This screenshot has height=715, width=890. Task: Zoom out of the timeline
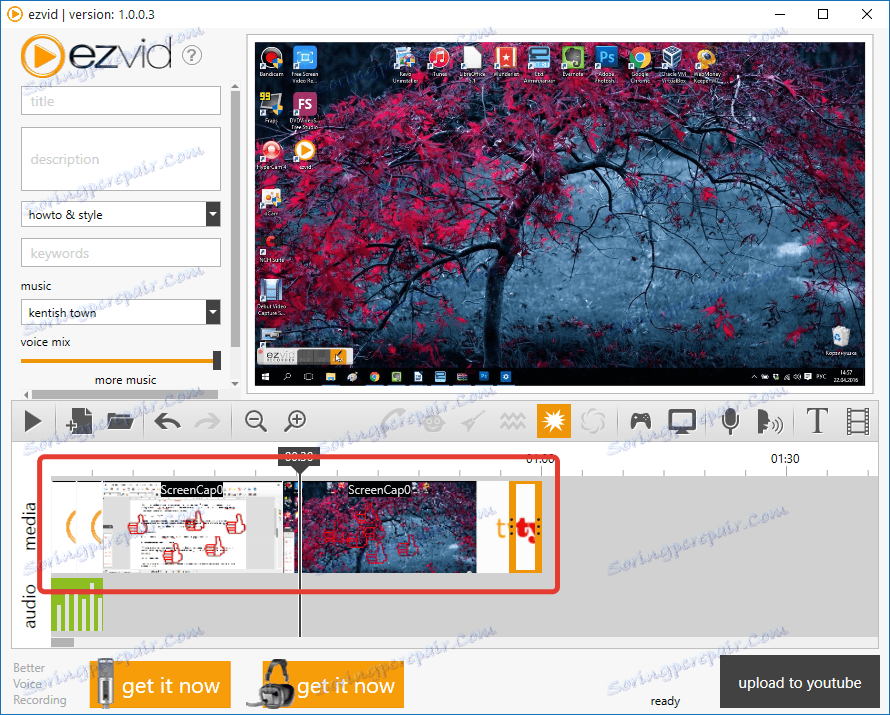point(255,421)
